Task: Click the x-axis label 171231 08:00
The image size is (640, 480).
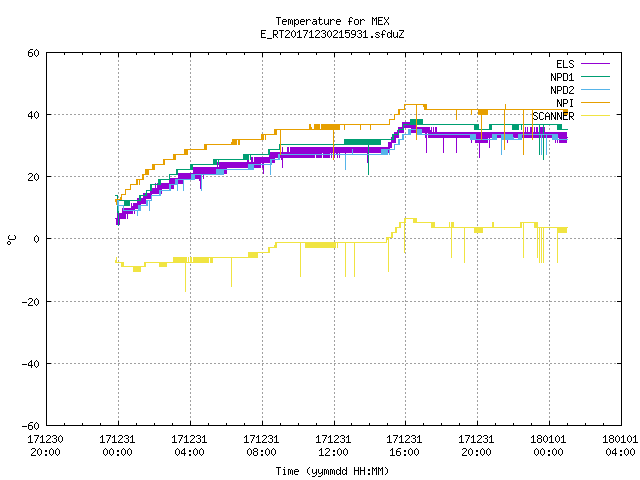Action: point(261,446)
